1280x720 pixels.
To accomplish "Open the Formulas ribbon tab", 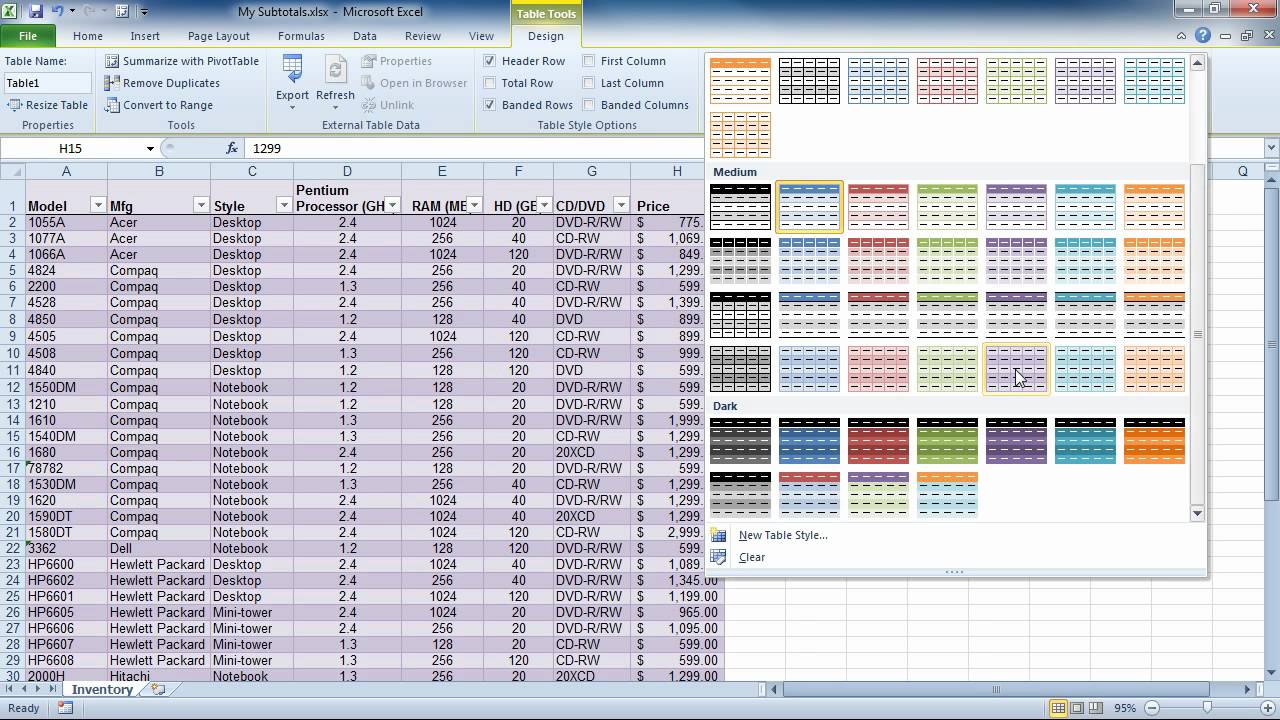I will 301,36.
